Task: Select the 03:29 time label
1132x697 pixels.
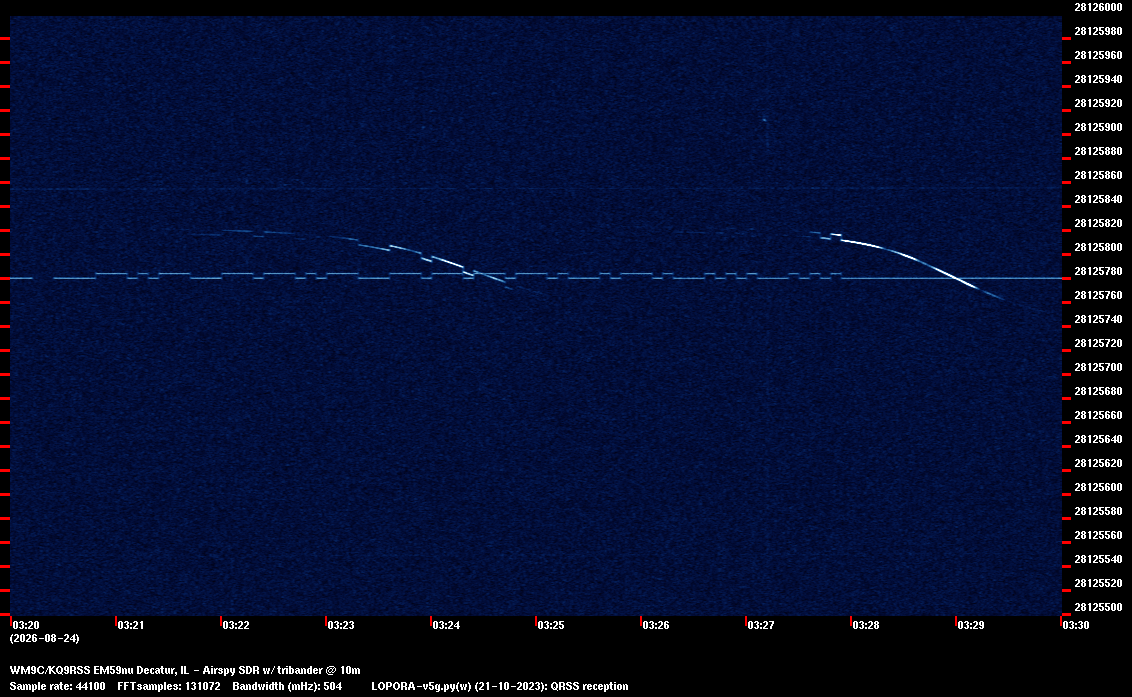Action: click(x=970, y=625)
